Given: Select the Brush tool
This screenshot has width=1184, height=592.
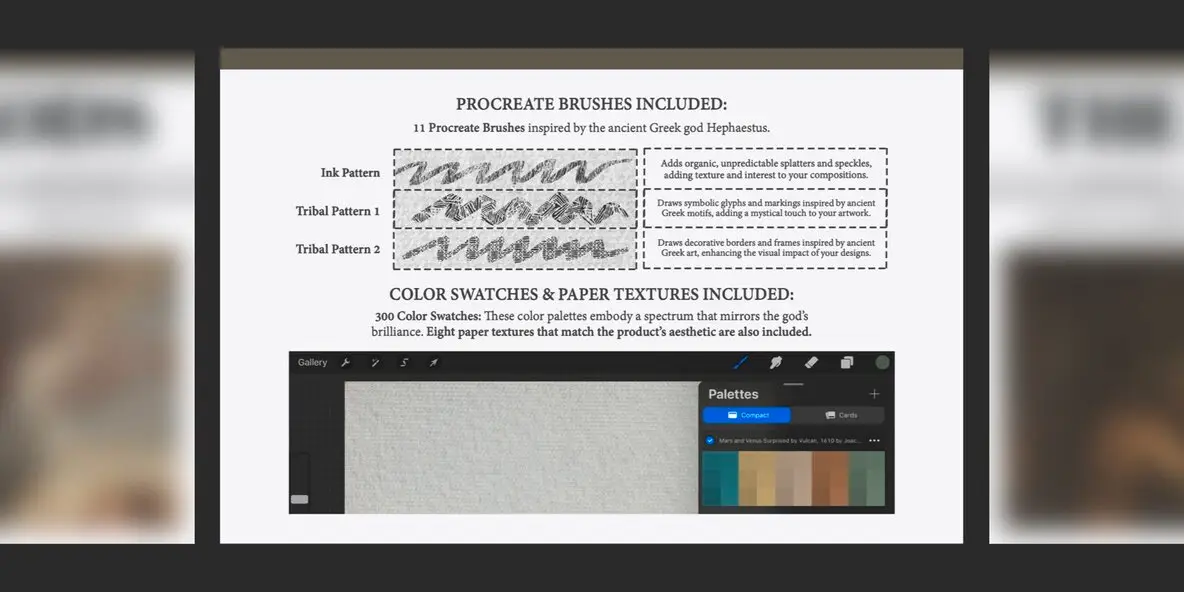Looking at the screenshot, I should click(739, 362).
